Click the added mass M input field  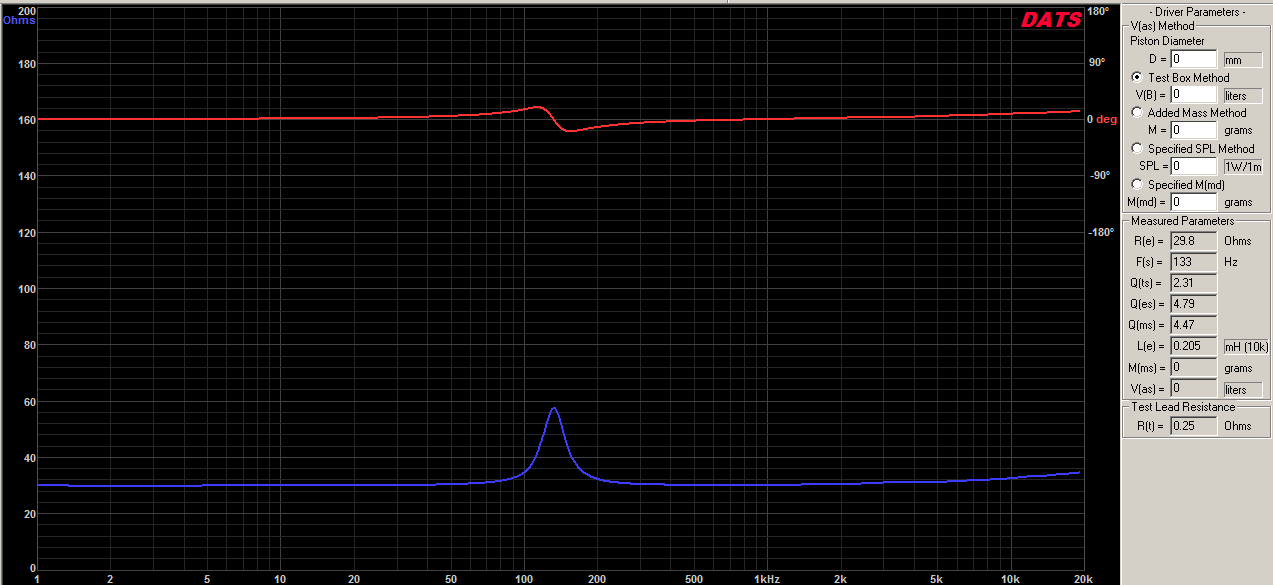click(x=1194, y=130)
